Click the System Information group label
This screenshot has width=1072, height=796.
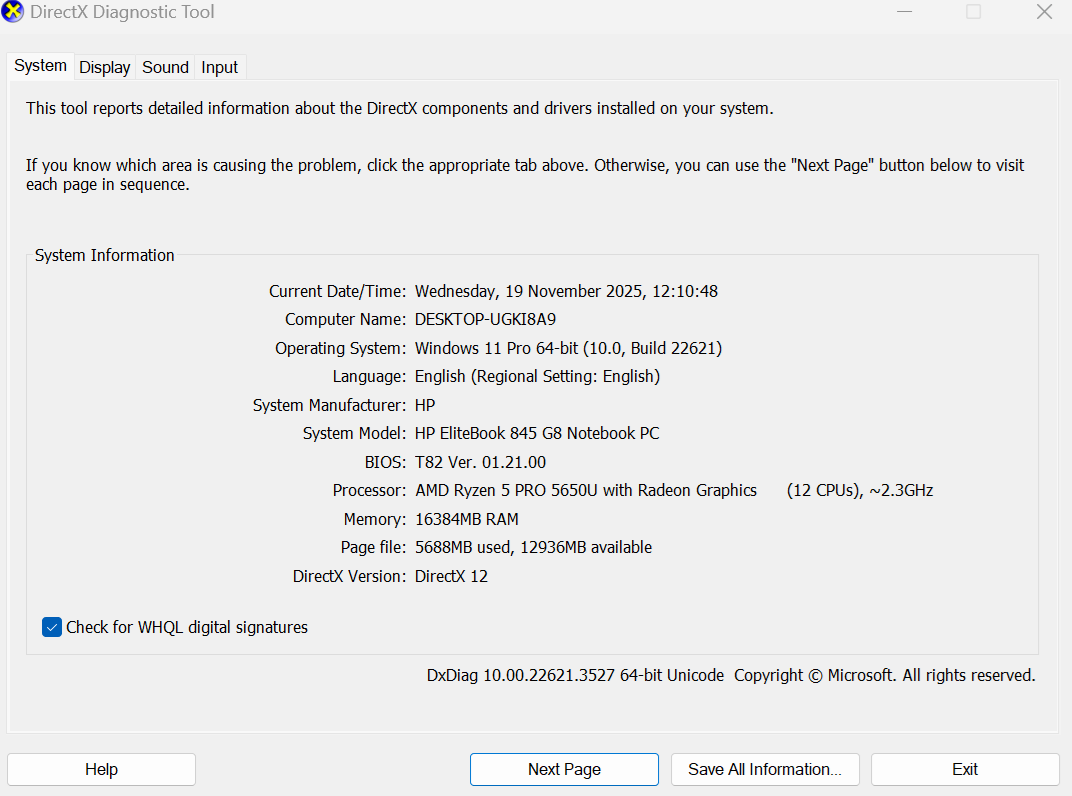click(x=105, y=255)
